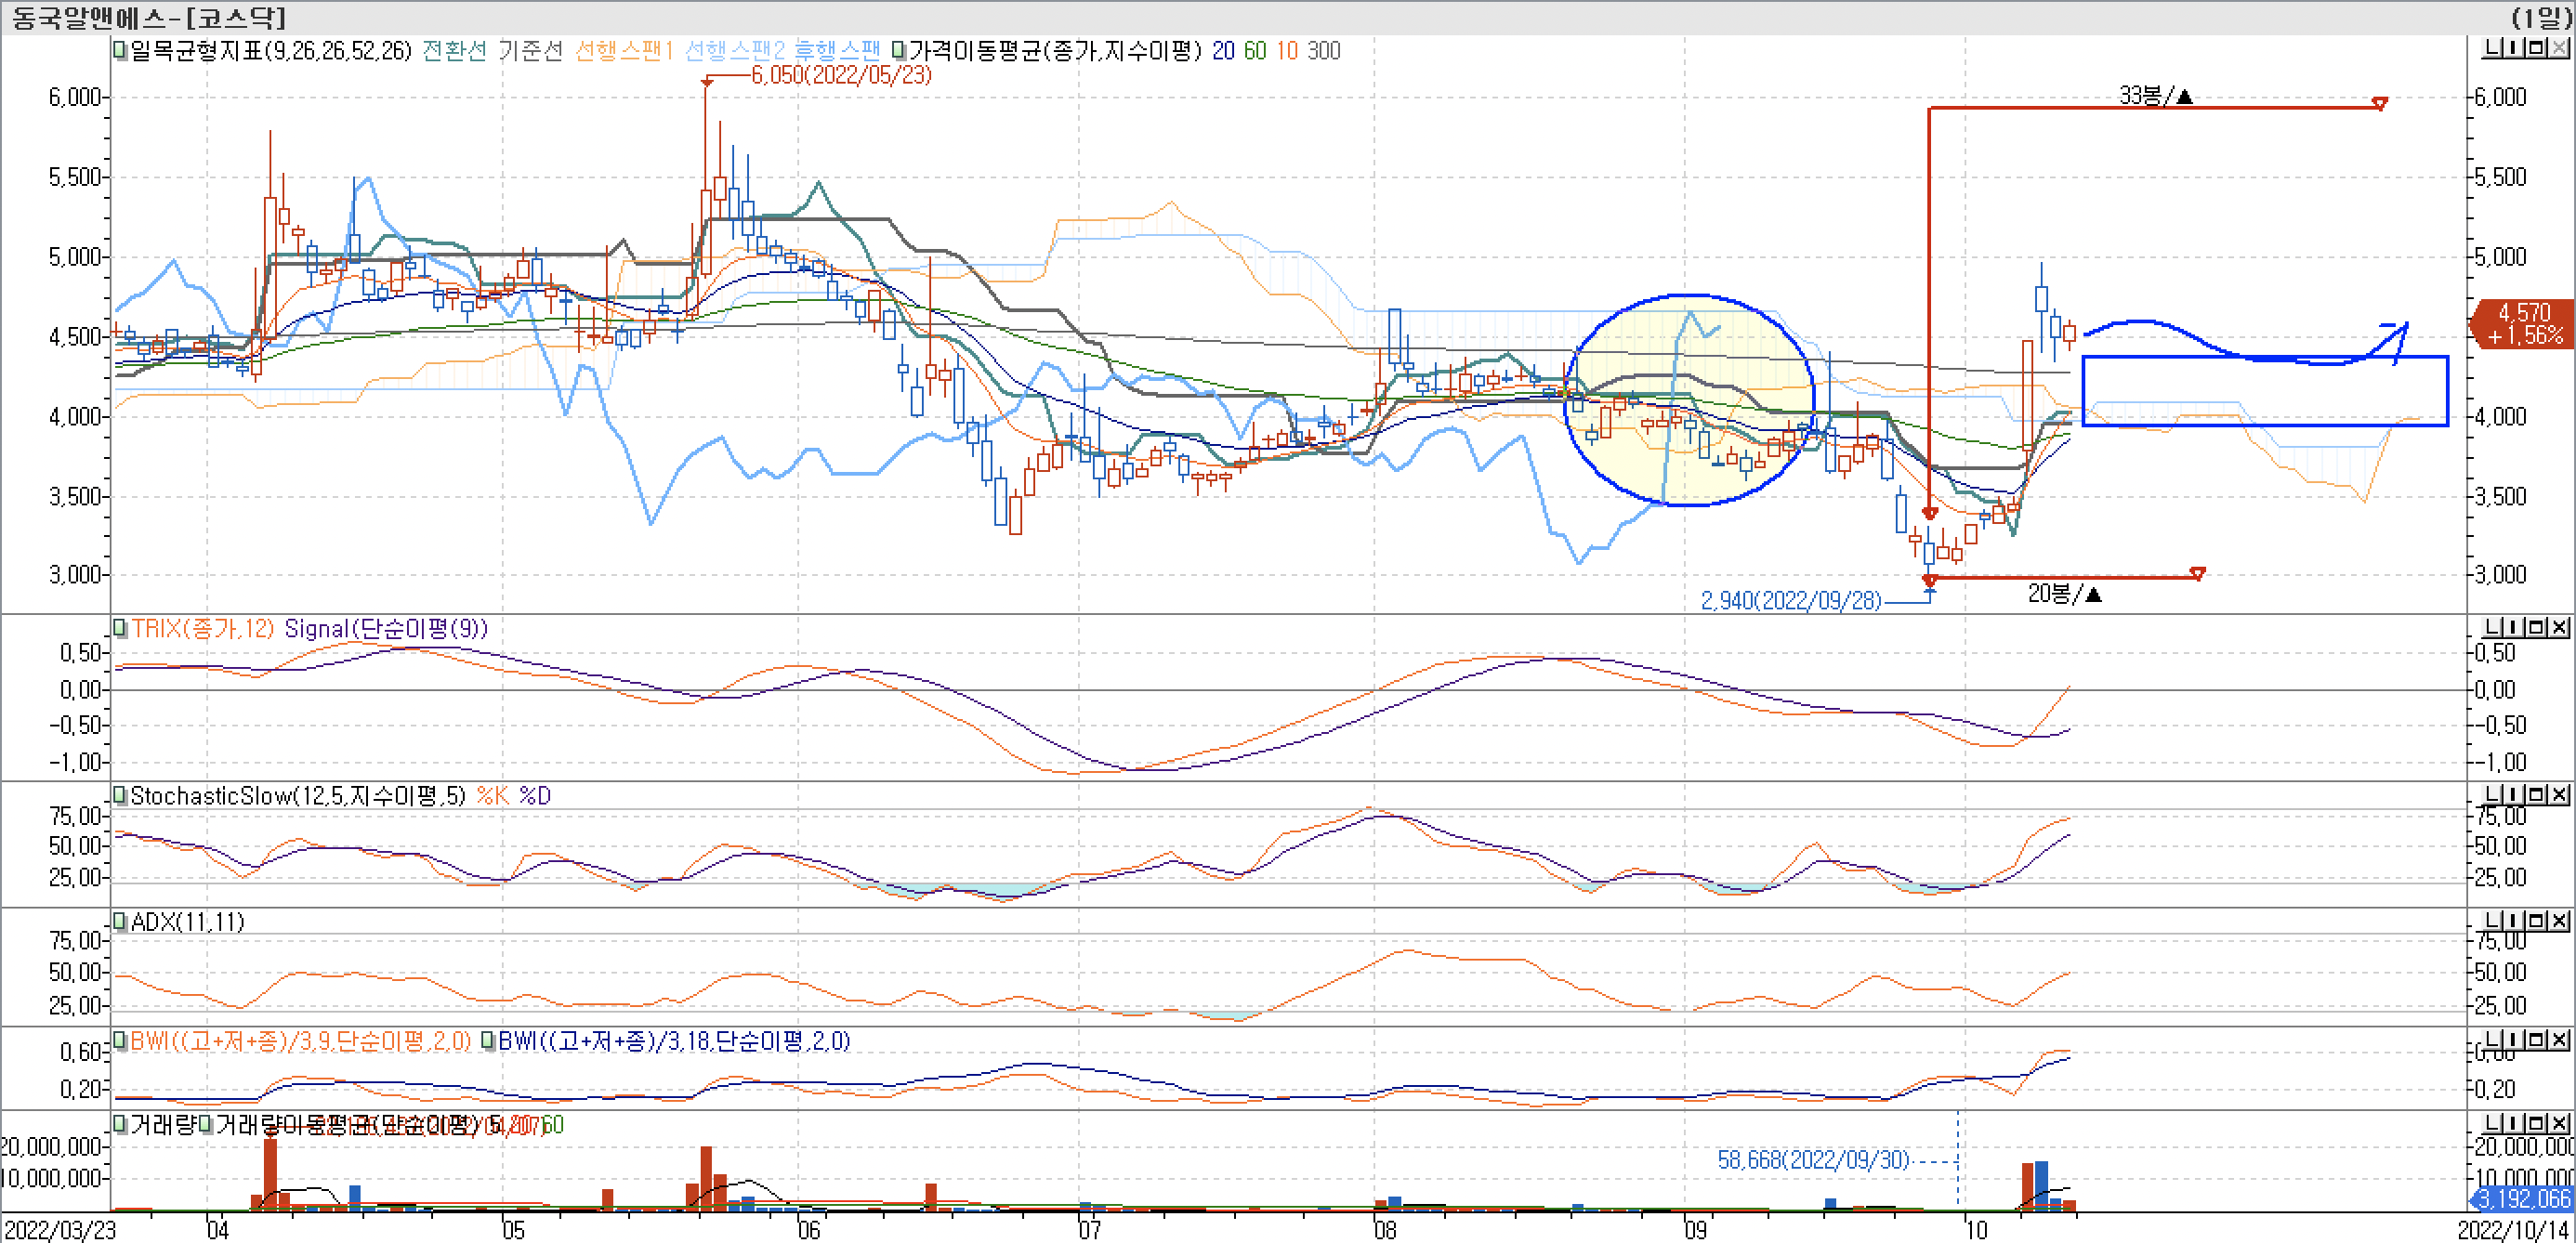
Task: Toggle the TRIX indicator box
Action: (120, 628)
